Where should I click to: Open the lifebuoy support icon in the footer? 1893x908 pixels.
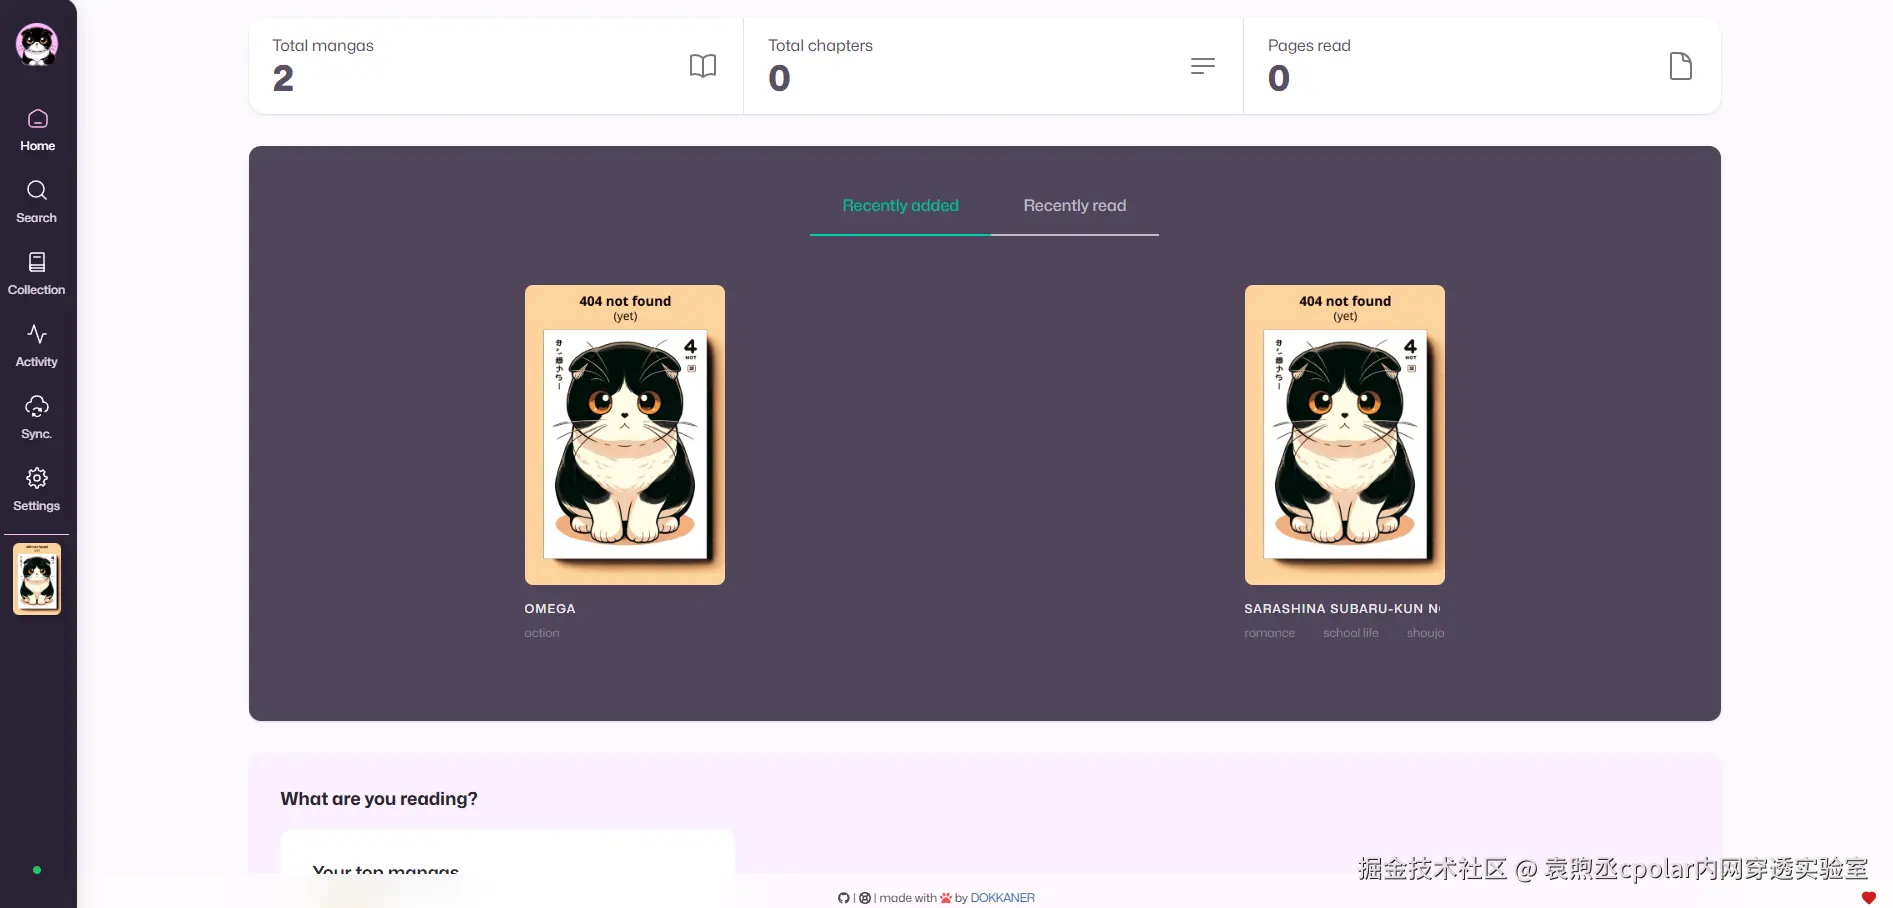point(865,898)
